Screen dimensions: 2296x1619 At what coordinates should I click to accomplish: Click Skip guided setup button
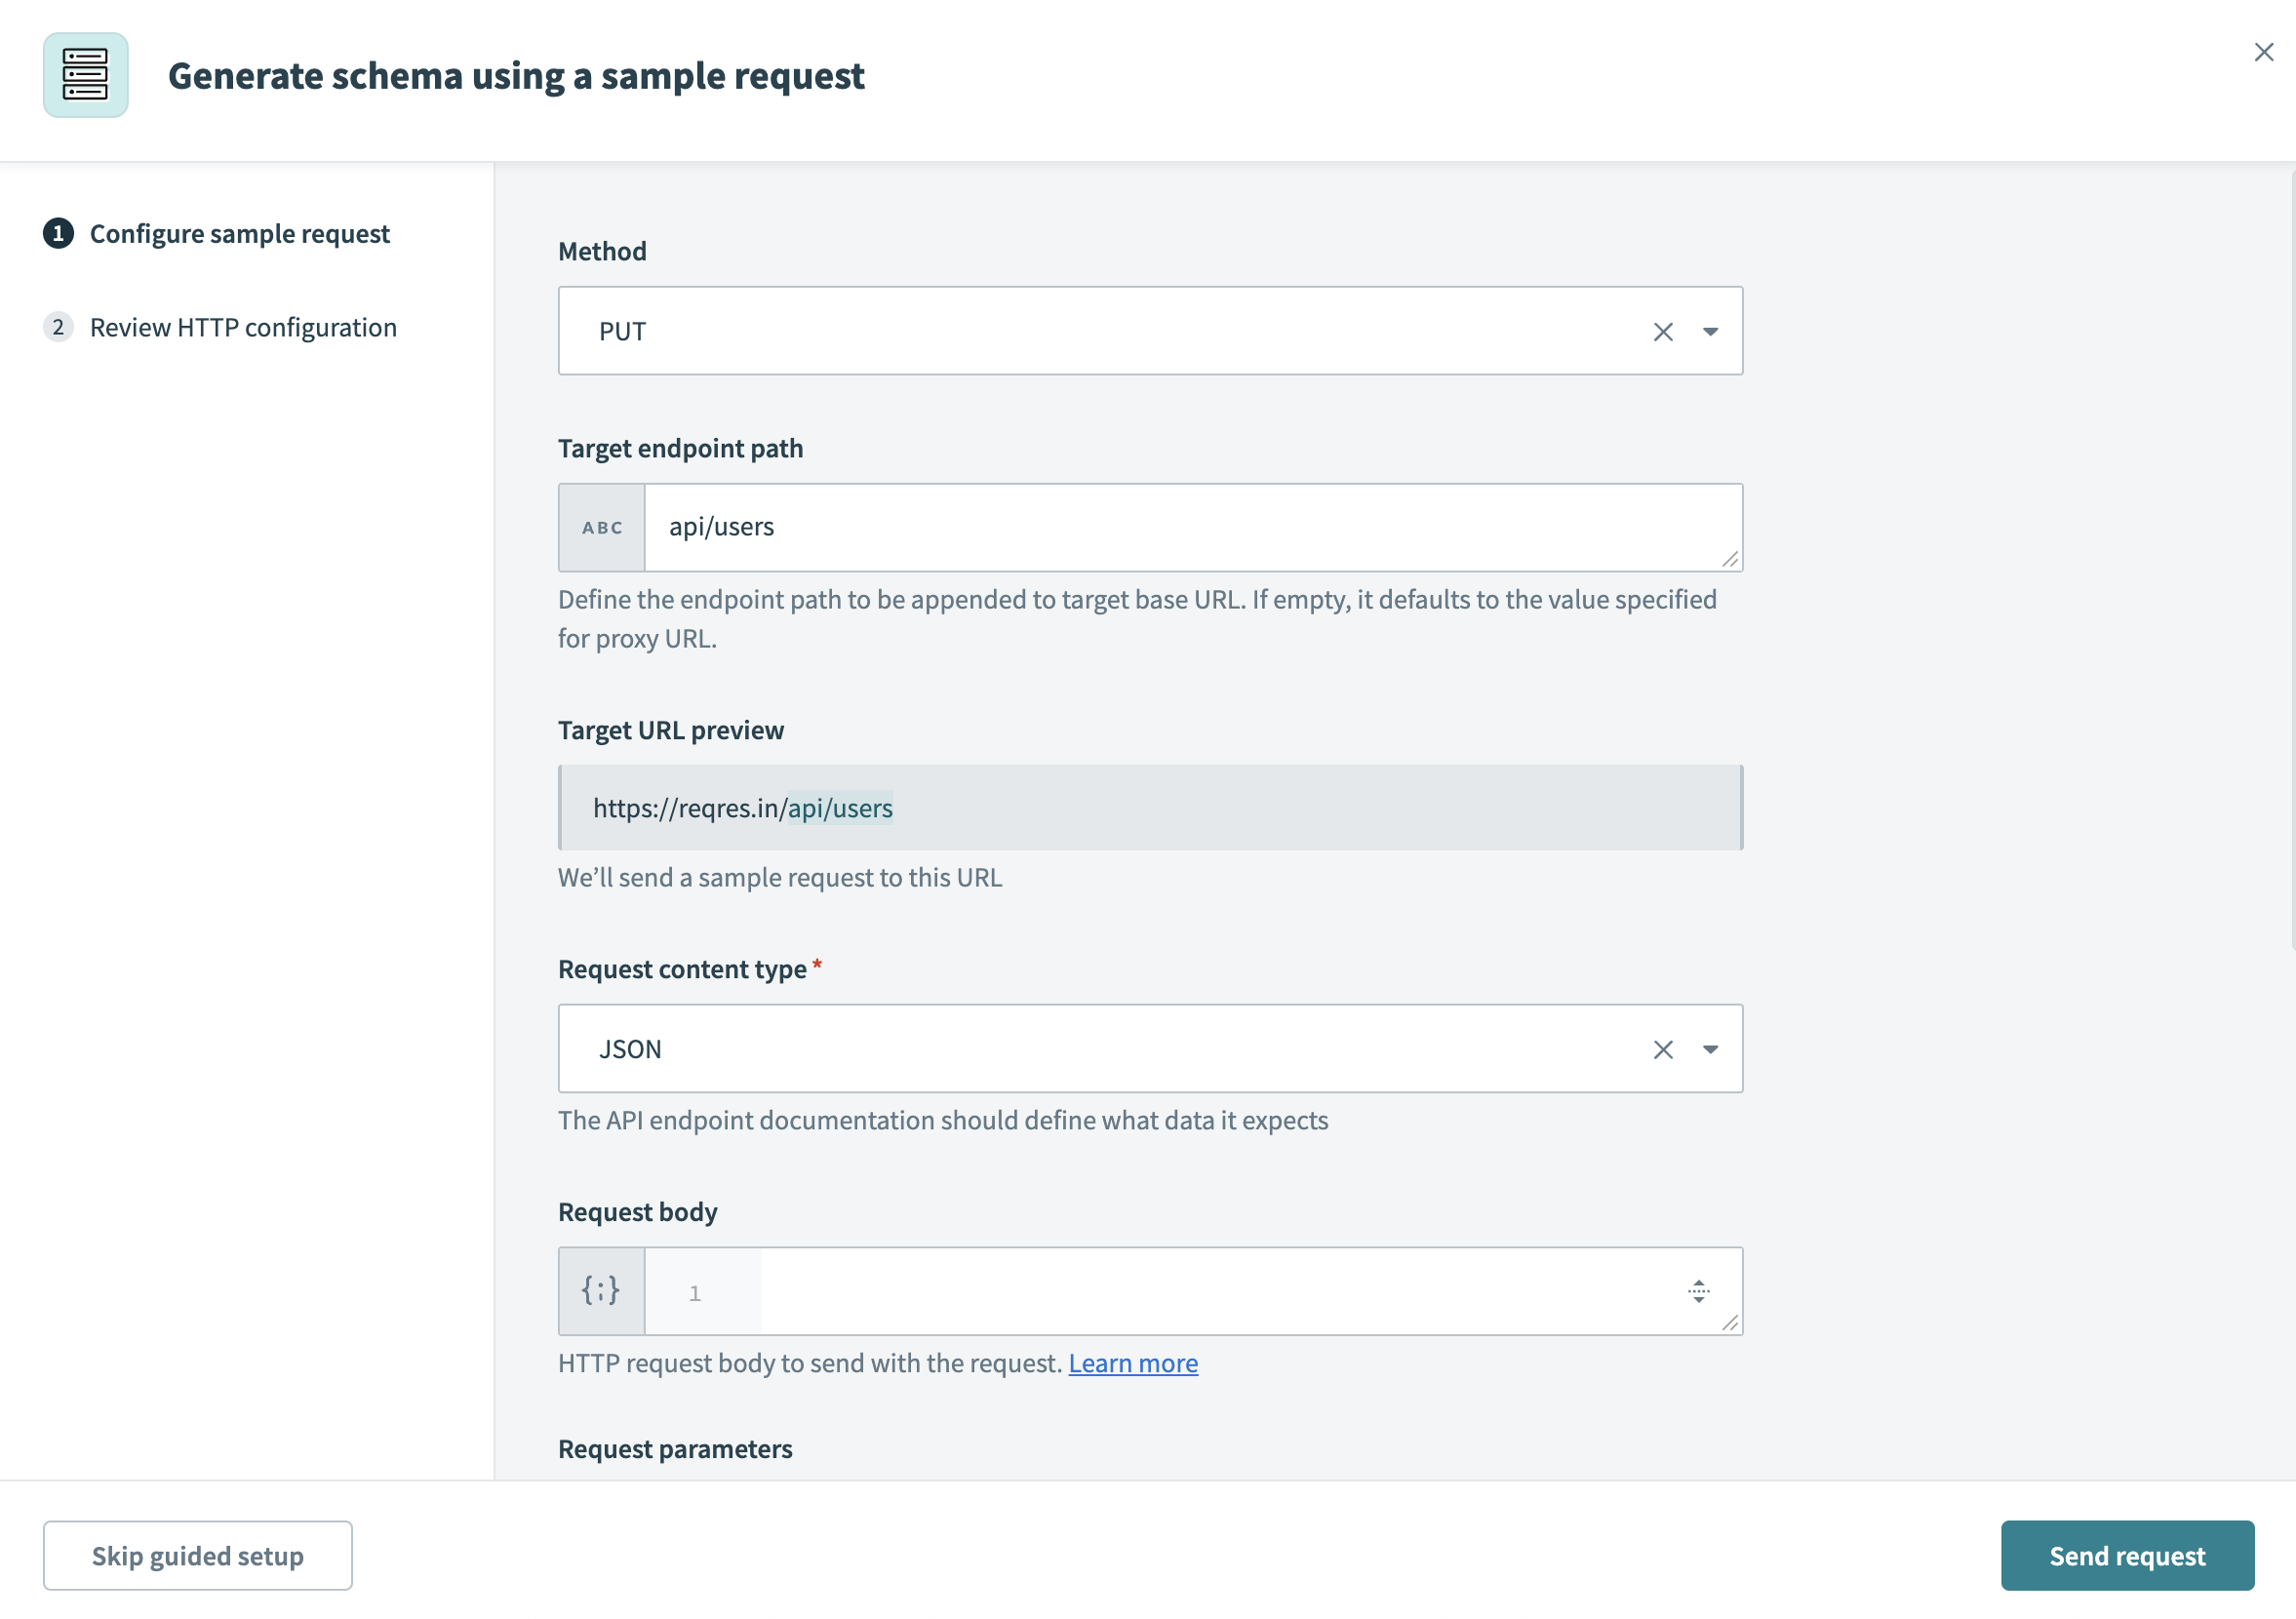(197, 1555)
